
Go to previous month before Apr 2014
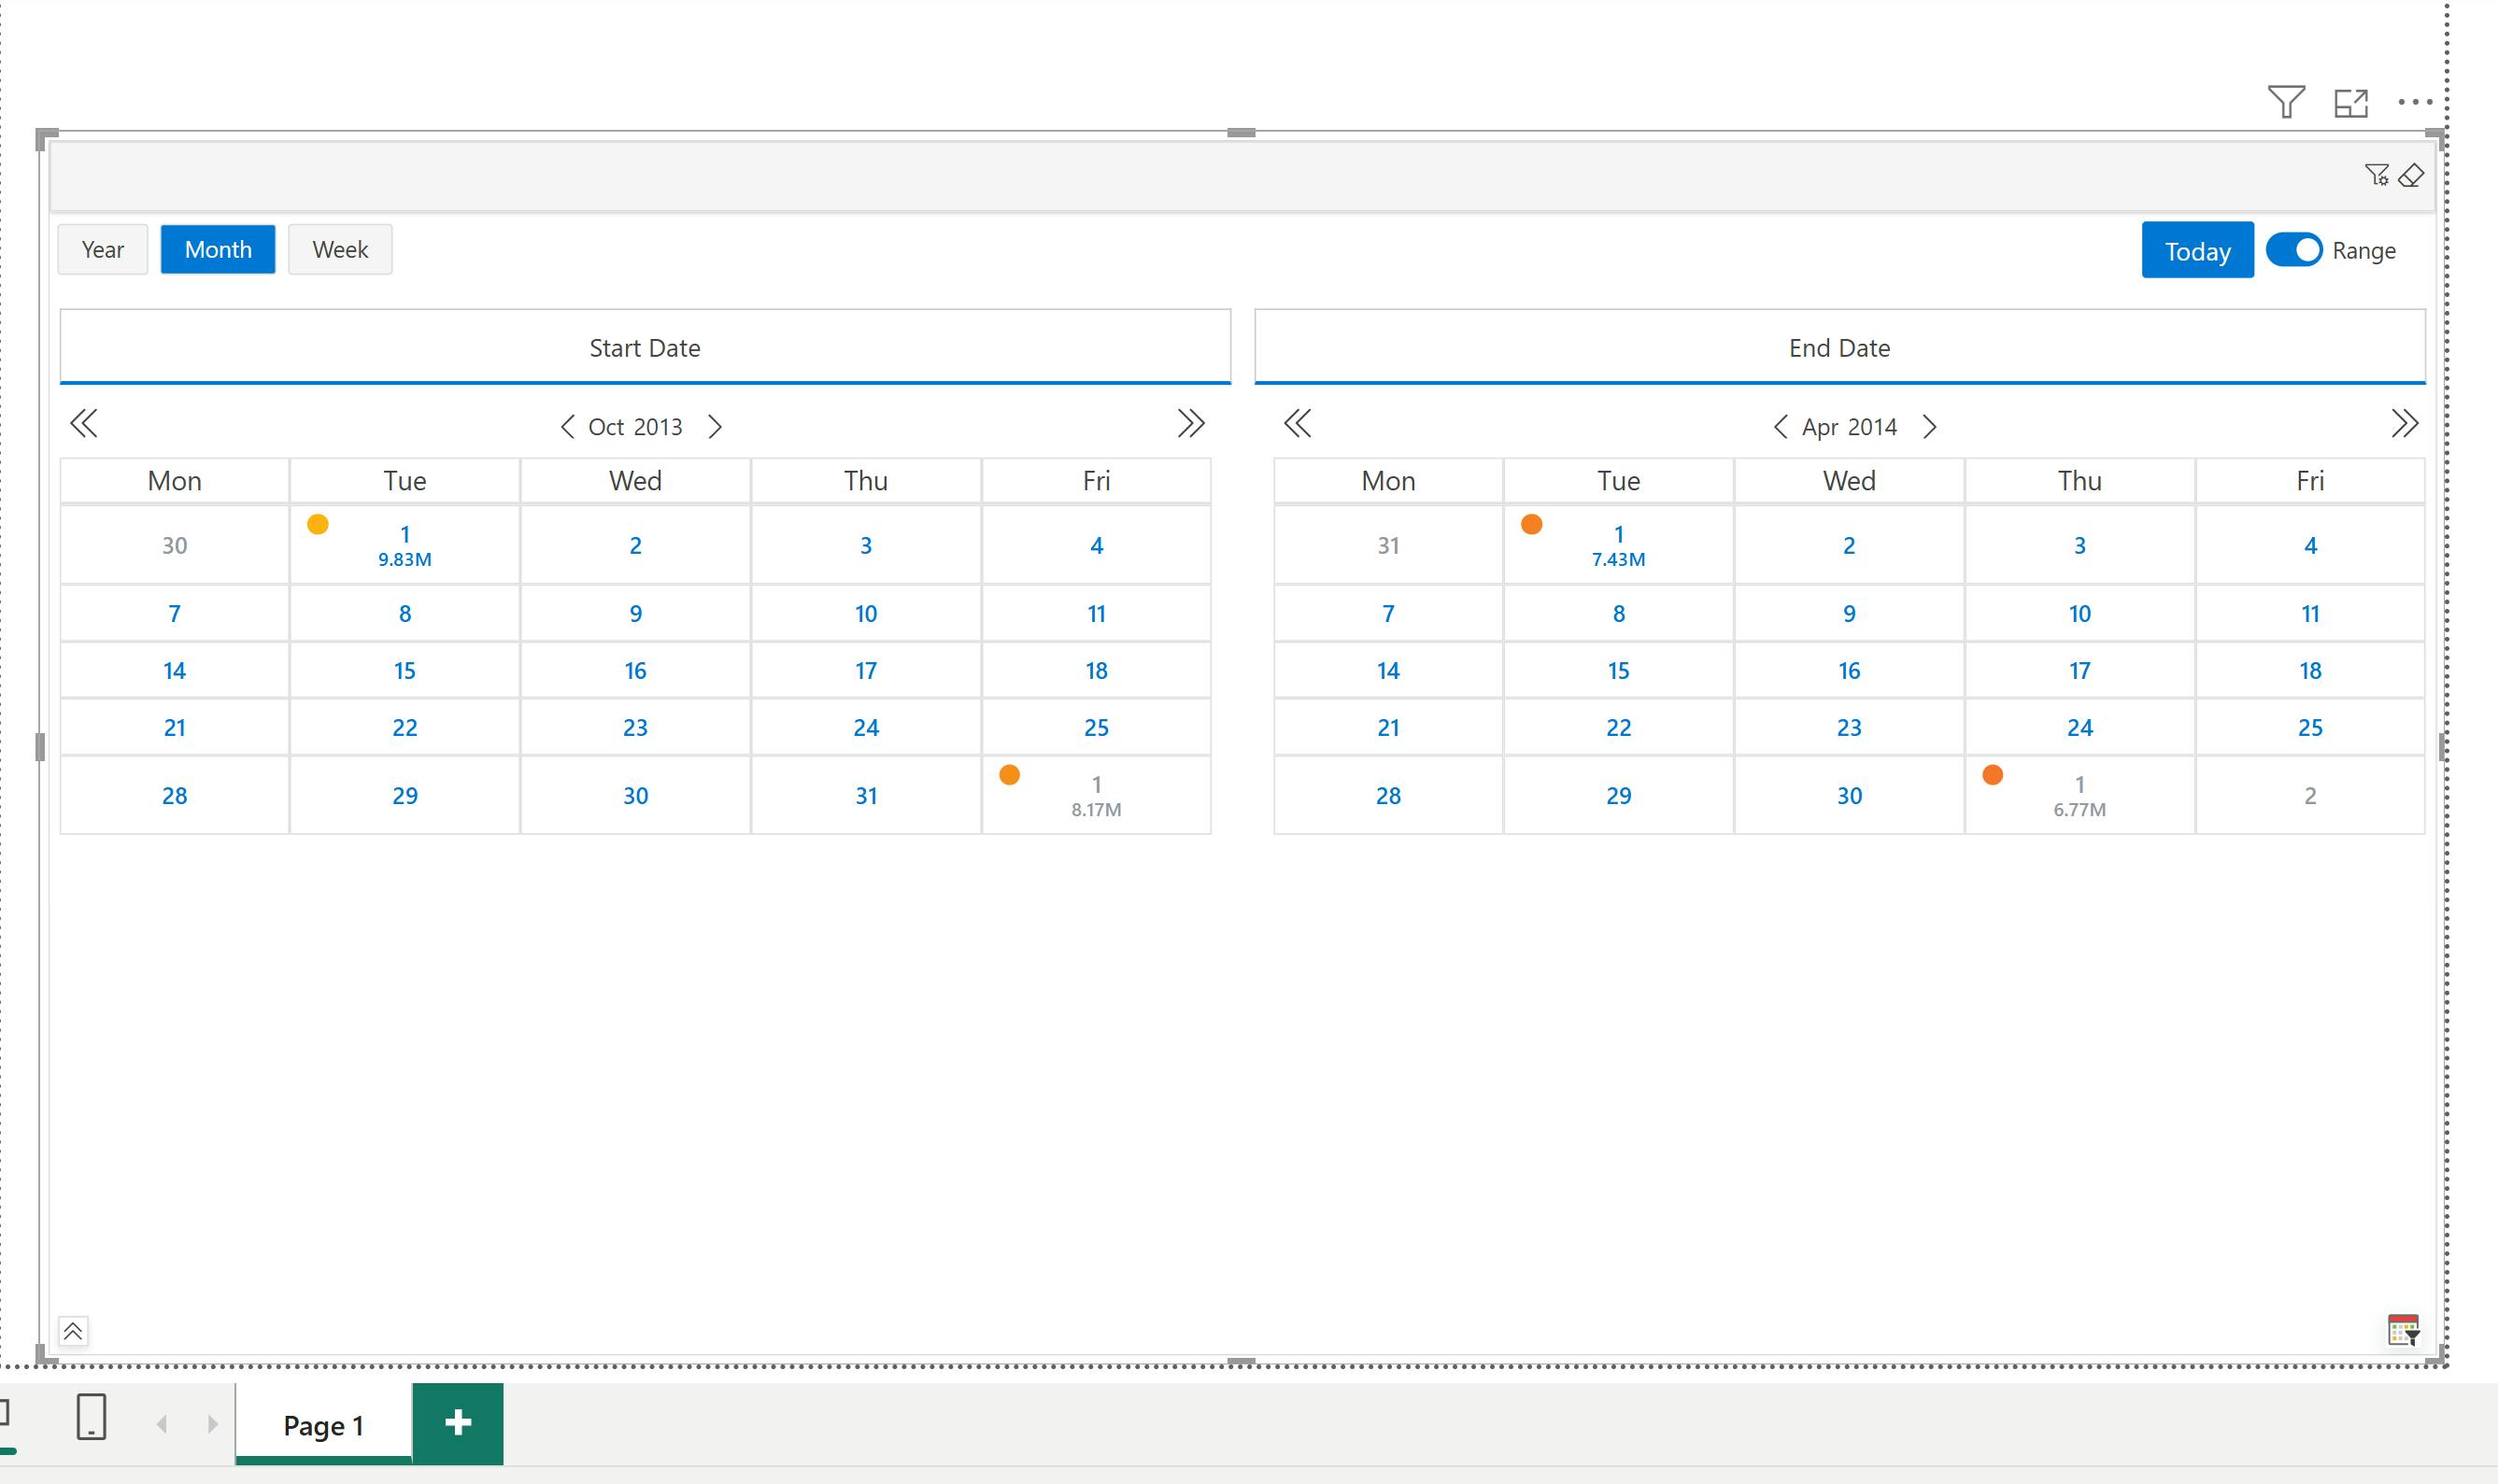tap(1780, 427)
